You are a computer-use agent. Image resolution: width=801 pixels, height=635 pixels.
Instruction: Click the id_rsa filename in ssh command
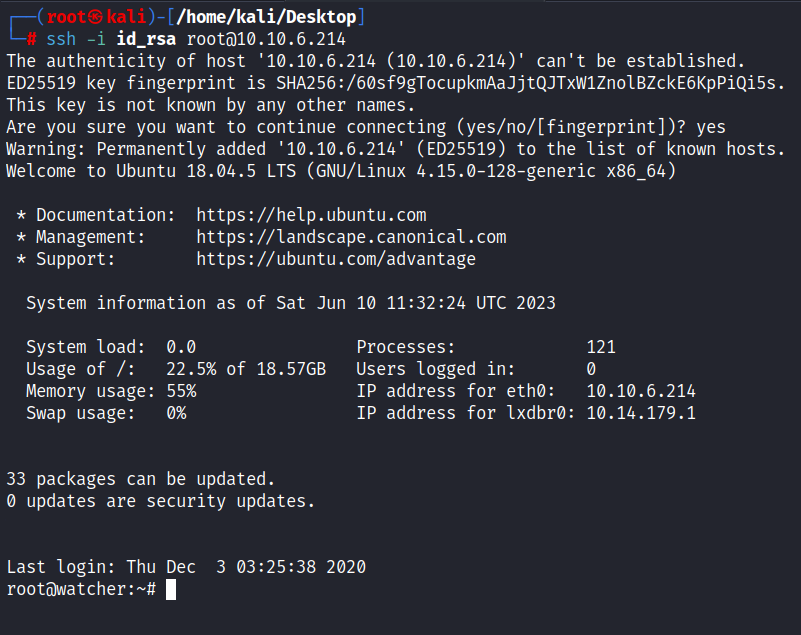tap(146, 39)
